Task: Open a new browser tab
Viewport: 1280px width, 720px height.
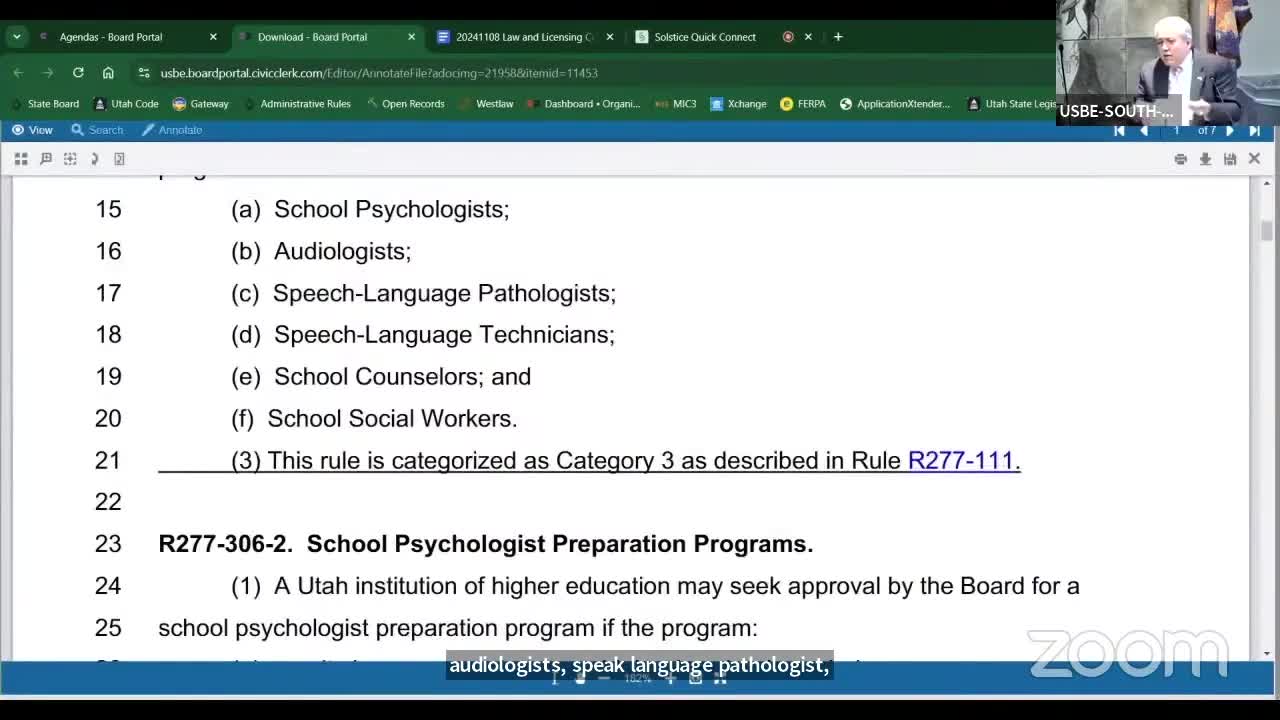Action: coord(838,37)
